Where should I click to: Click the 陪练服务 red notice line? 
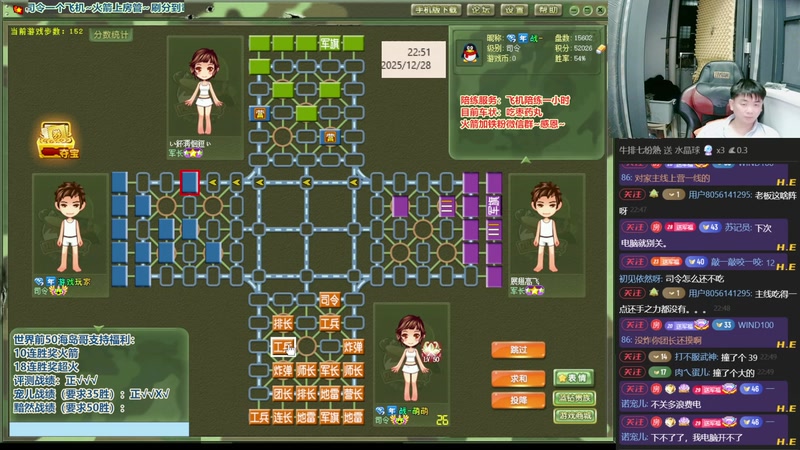515,100
